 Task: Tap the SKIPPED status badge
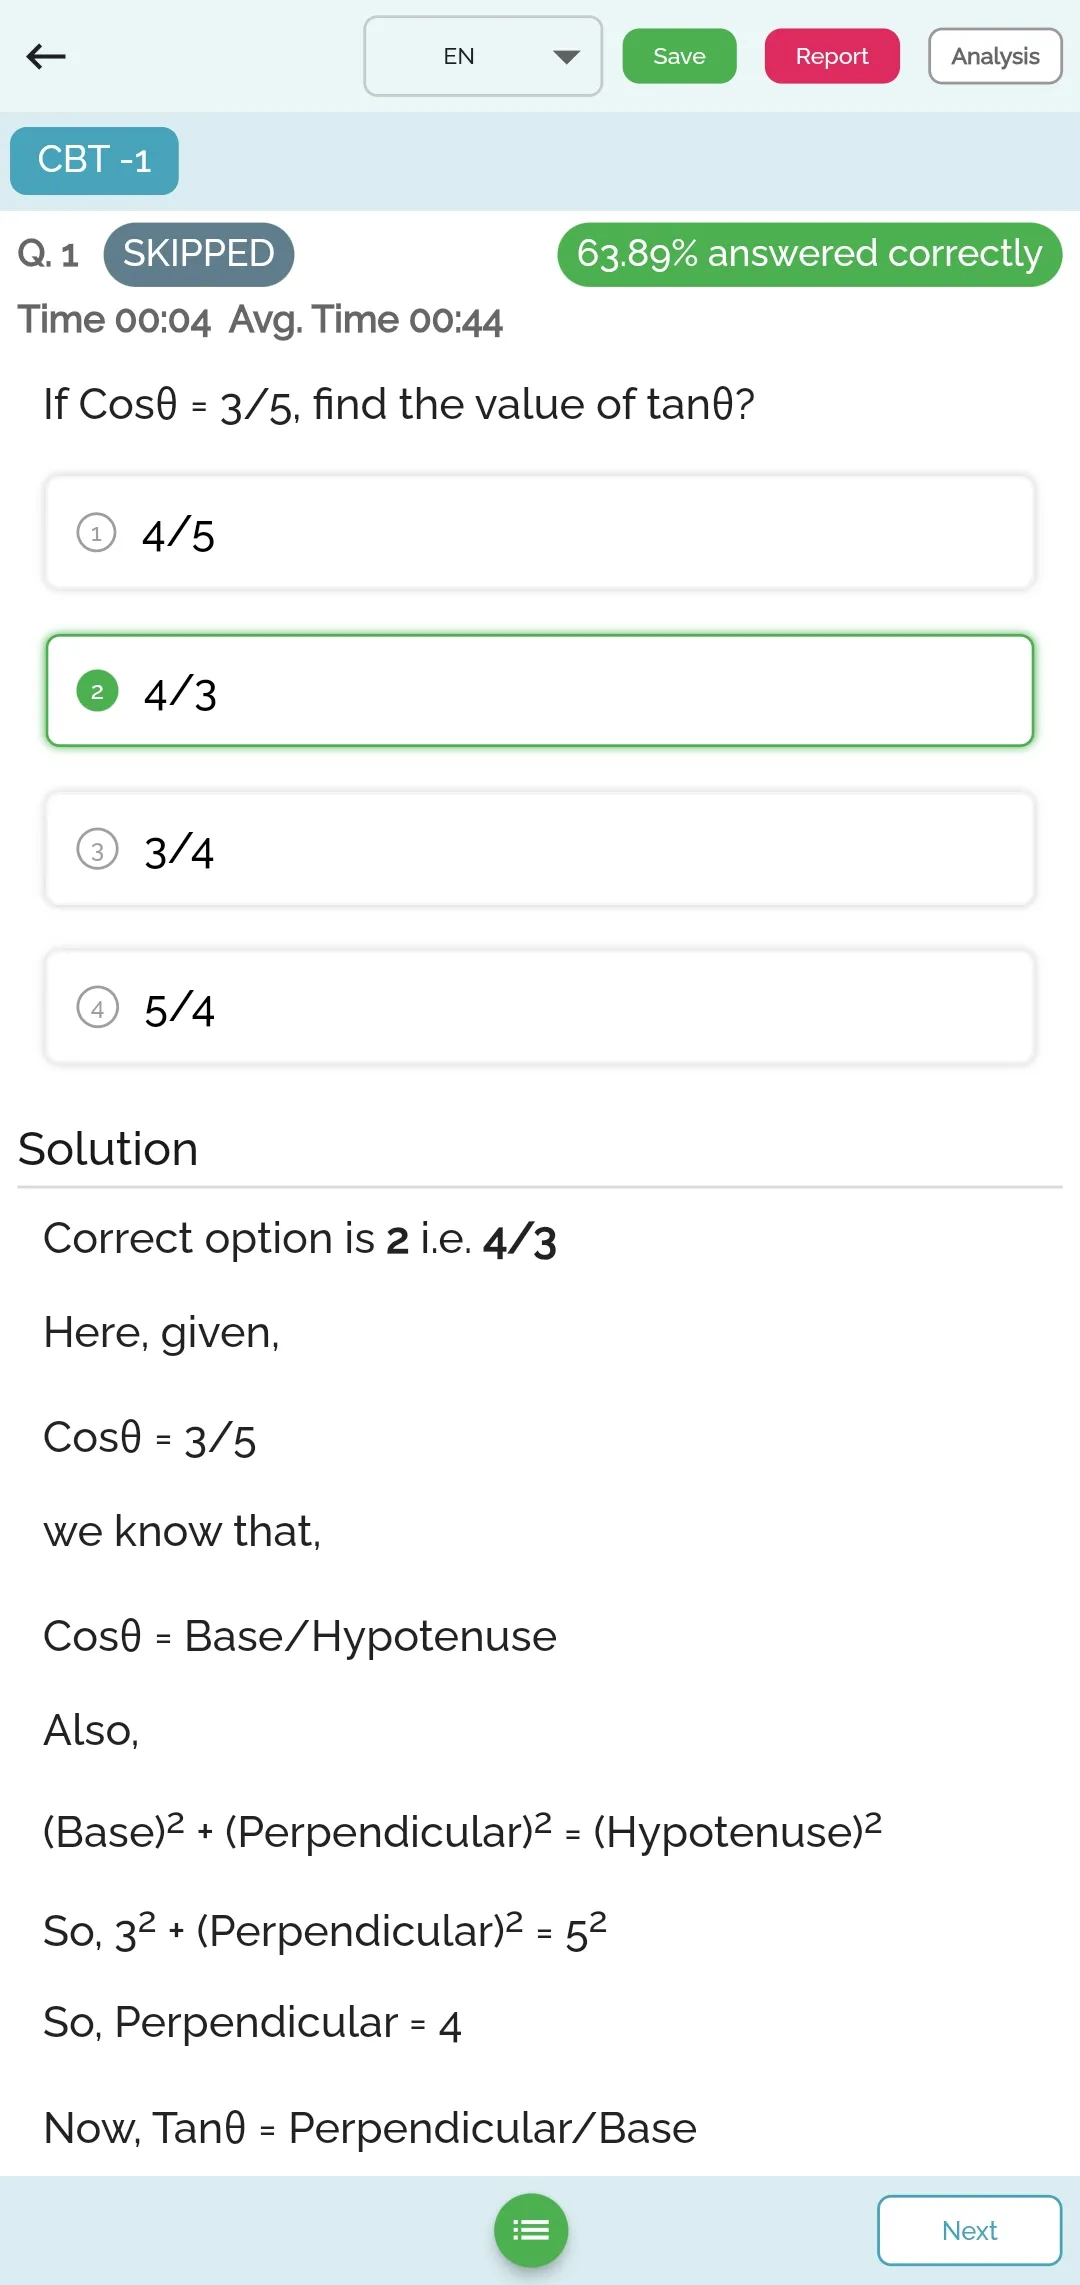click(198, 254)
